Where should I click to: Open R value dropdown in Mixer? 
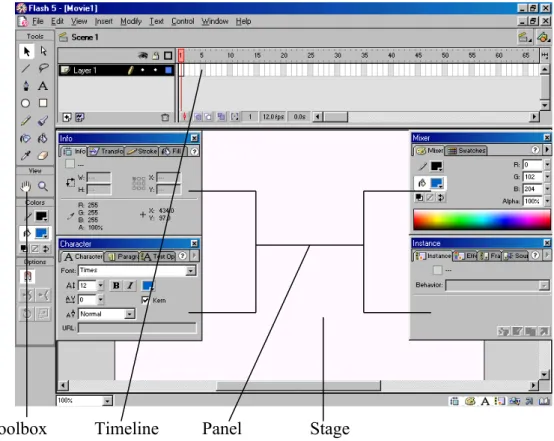(x=547, y=165)
